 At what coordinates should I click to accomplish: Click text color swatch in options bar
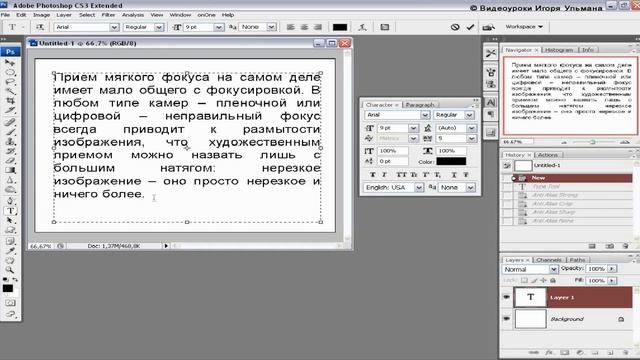[x=340, y=27]
